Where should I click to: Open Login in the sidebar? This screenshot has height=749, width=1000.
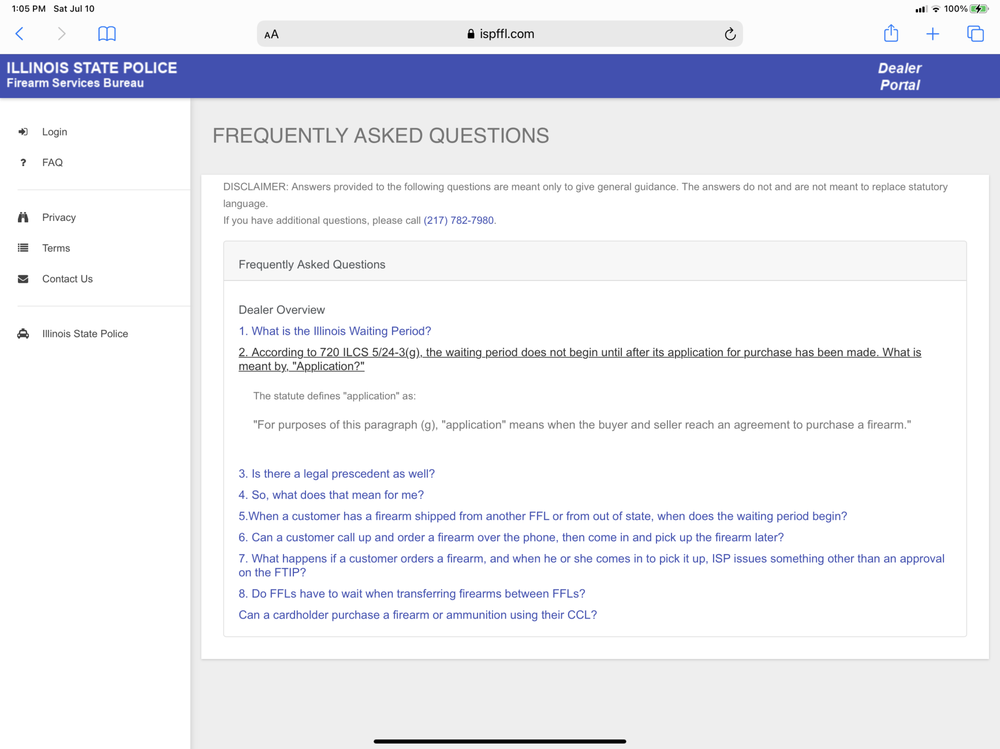pyautogui.click(x=54, y=132)
